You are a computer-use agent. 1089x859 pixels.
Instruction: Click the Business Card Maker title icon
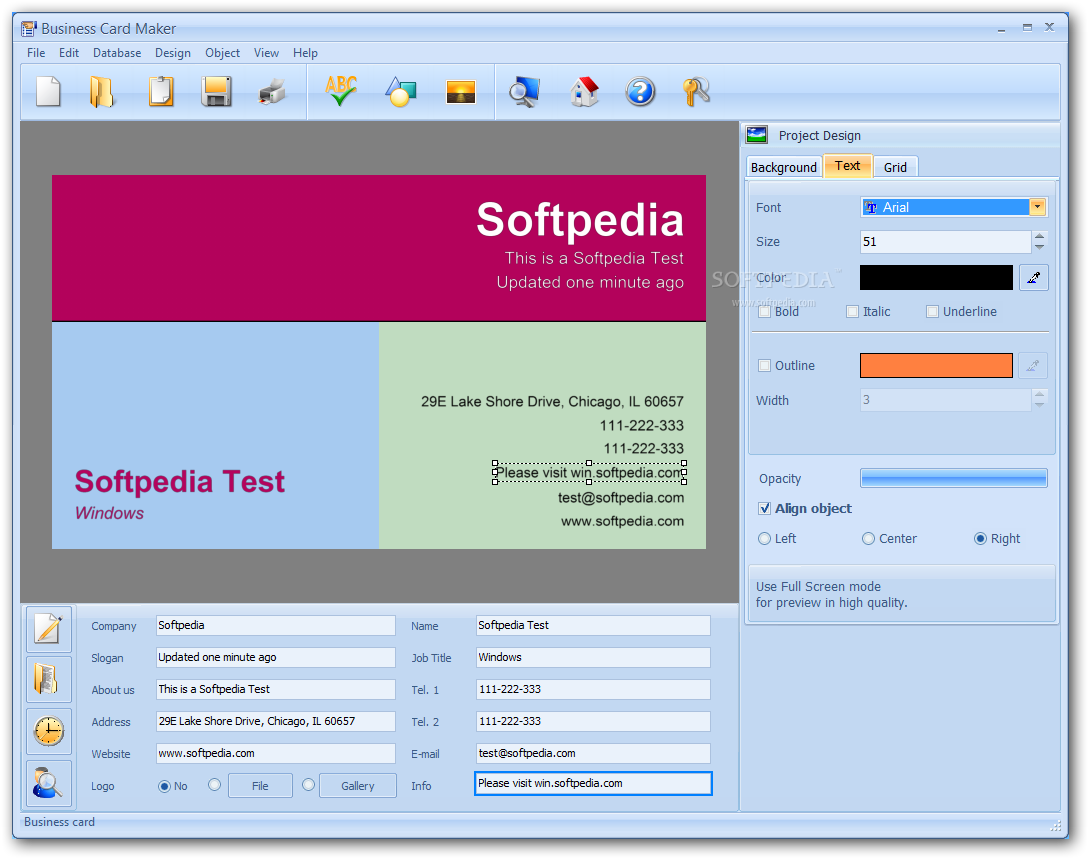pyautogui.click(x=28, y=28)
